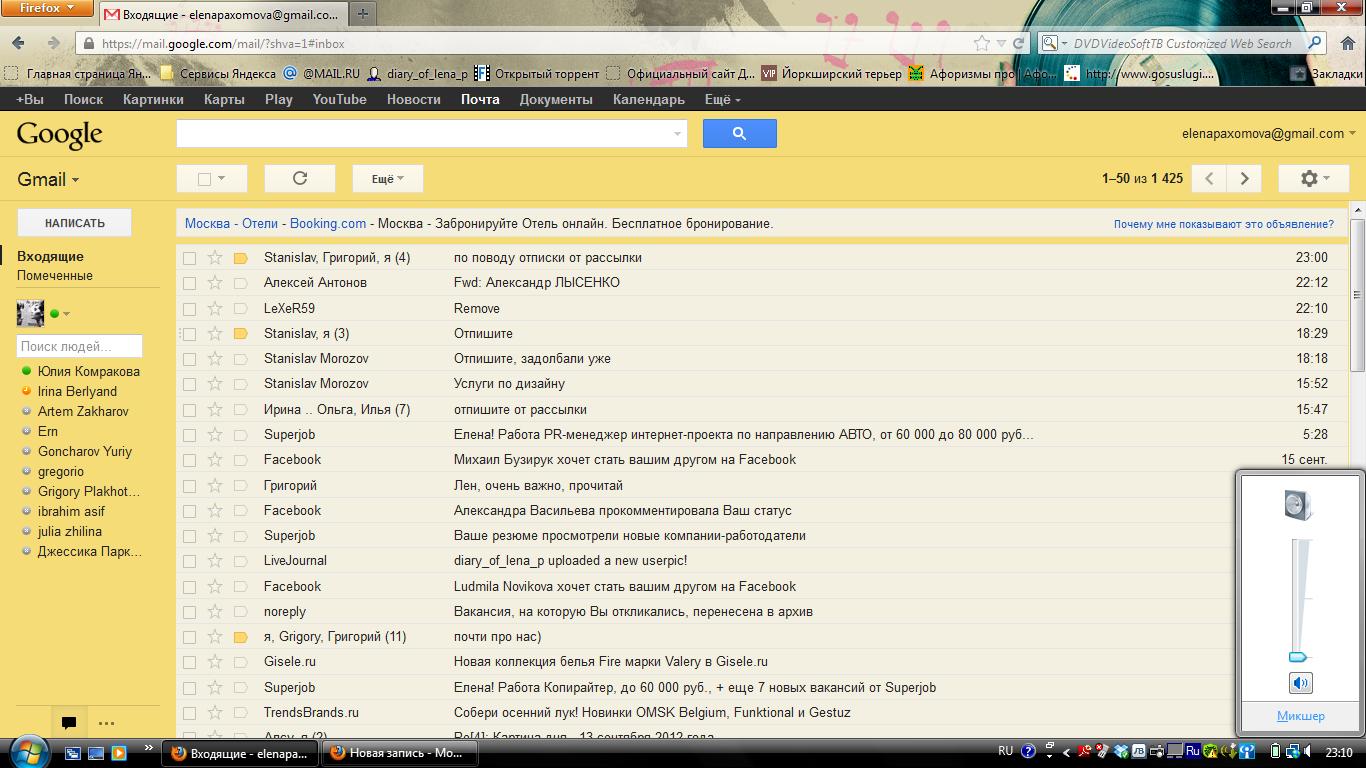Click Почему мне показывают это объявление link

pos(1224,224)
